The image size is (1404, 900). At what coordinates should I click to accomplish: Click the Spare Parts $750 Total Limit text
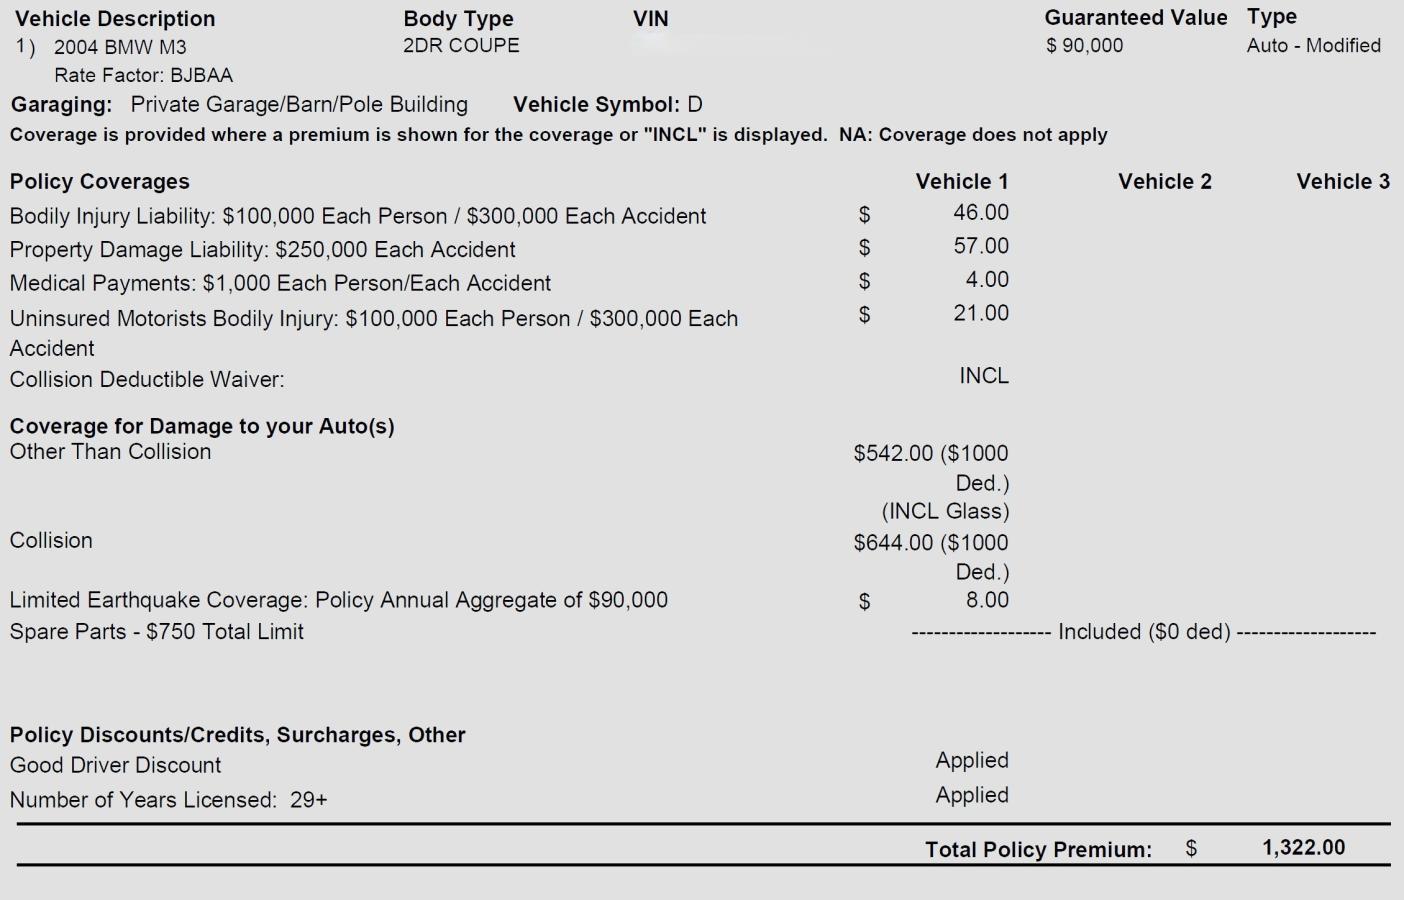click(x=156, y=631)
